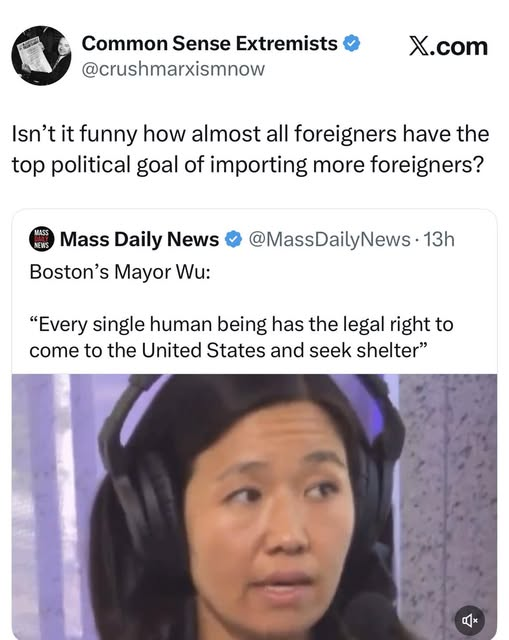Unmute the video with the speaker icon
This screenshot has height=640, width=509.
470,620
